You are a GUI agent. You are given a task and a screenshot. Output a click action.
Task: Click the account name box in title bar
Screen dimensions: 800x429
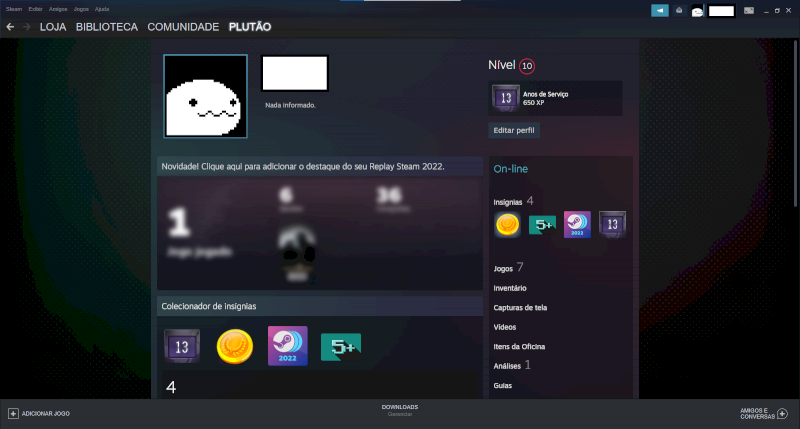[x=721, y=11]
